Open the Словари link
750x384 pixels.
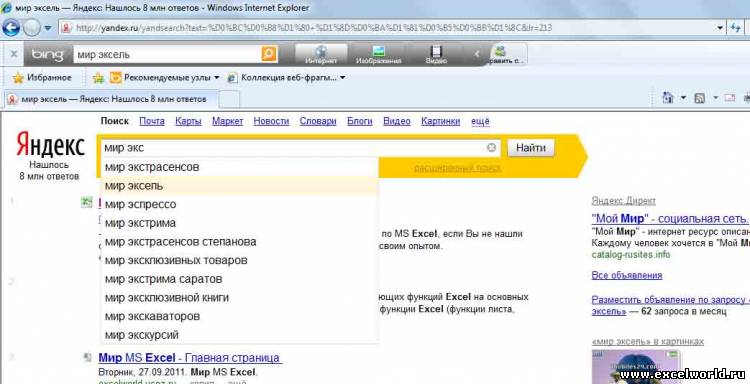pos(318,121)
